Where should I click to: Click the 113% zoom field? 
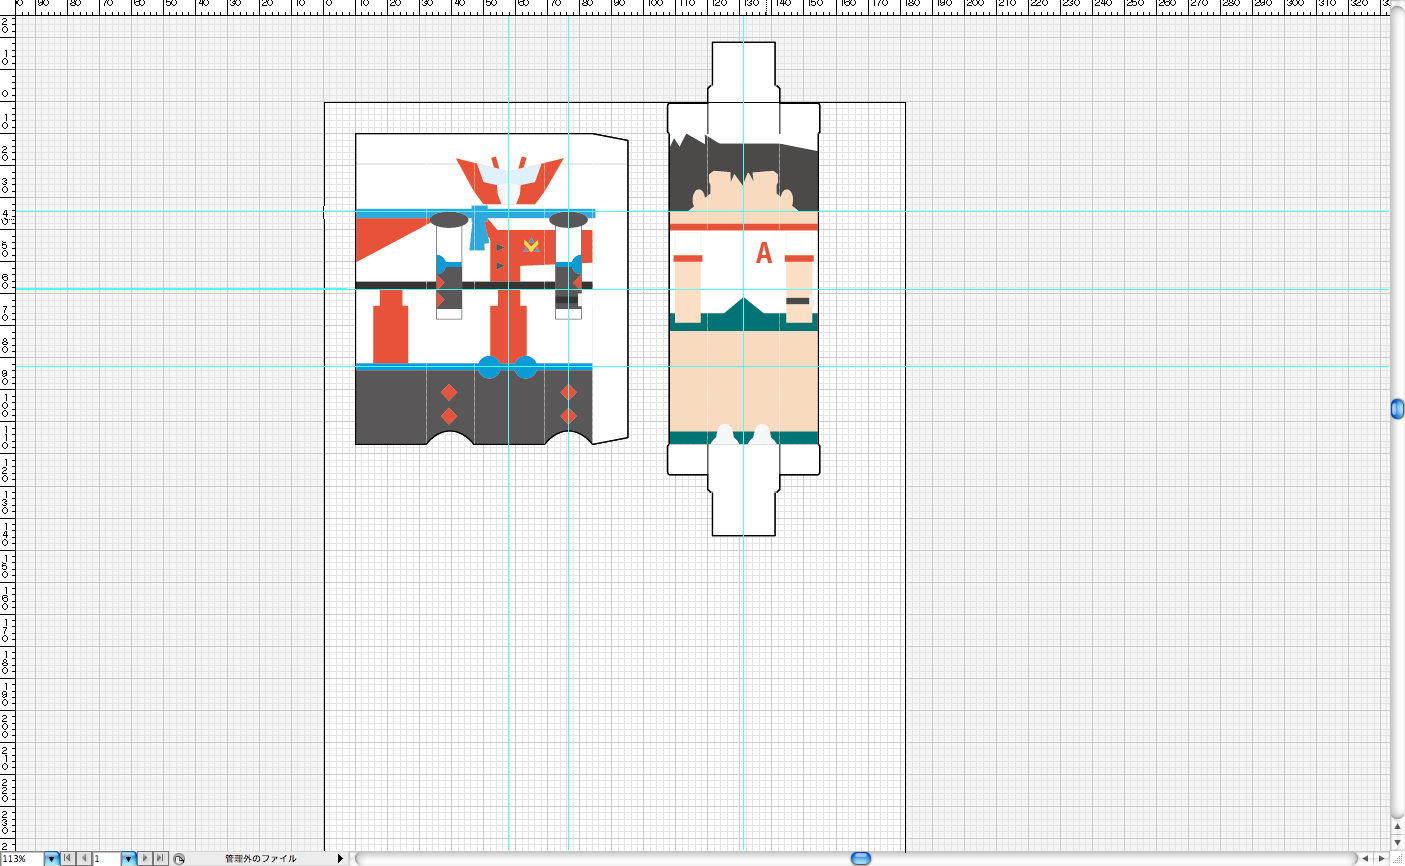pyautogui.click(x=22, y=858)
